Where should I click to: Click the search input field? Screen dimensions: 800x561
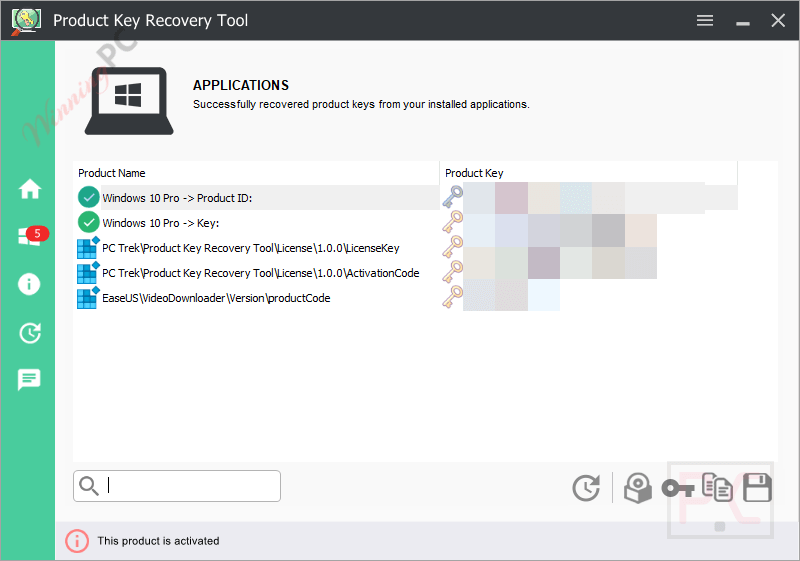(177, 486)
